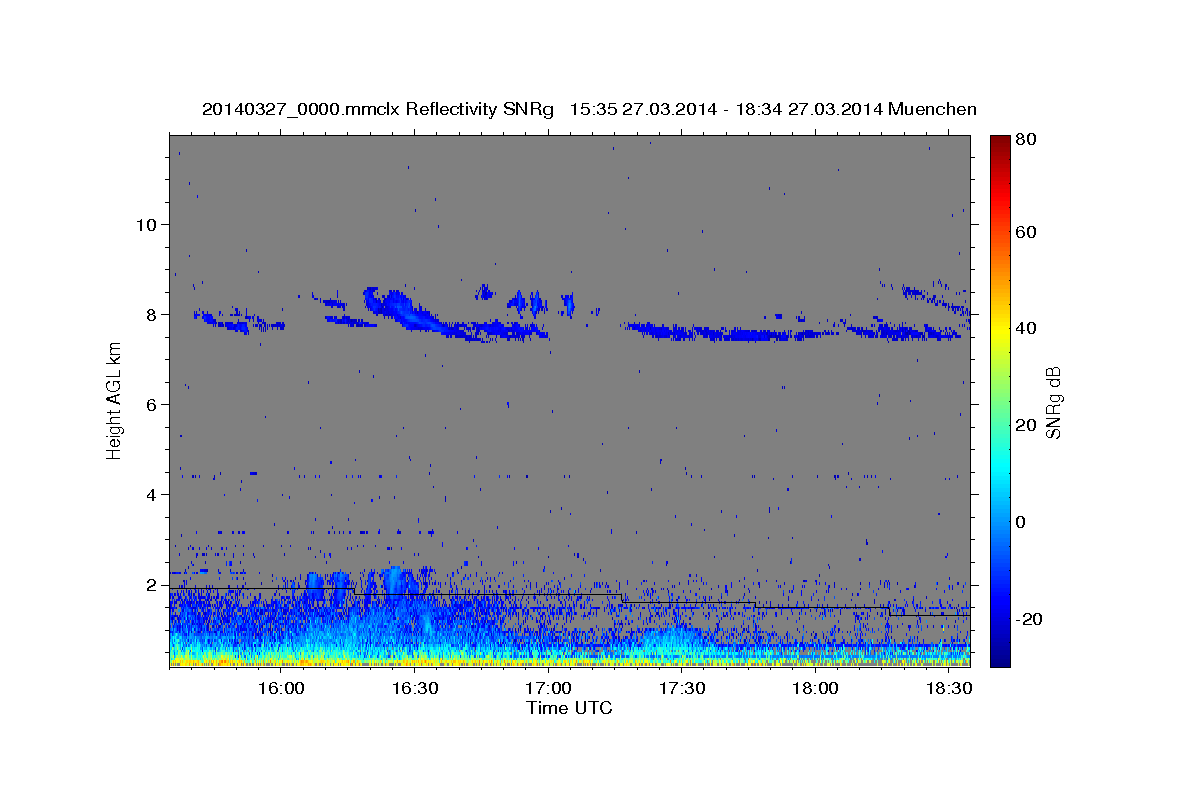Click the colorbar value 60

pyautogui.click(x=1028, y=232)
